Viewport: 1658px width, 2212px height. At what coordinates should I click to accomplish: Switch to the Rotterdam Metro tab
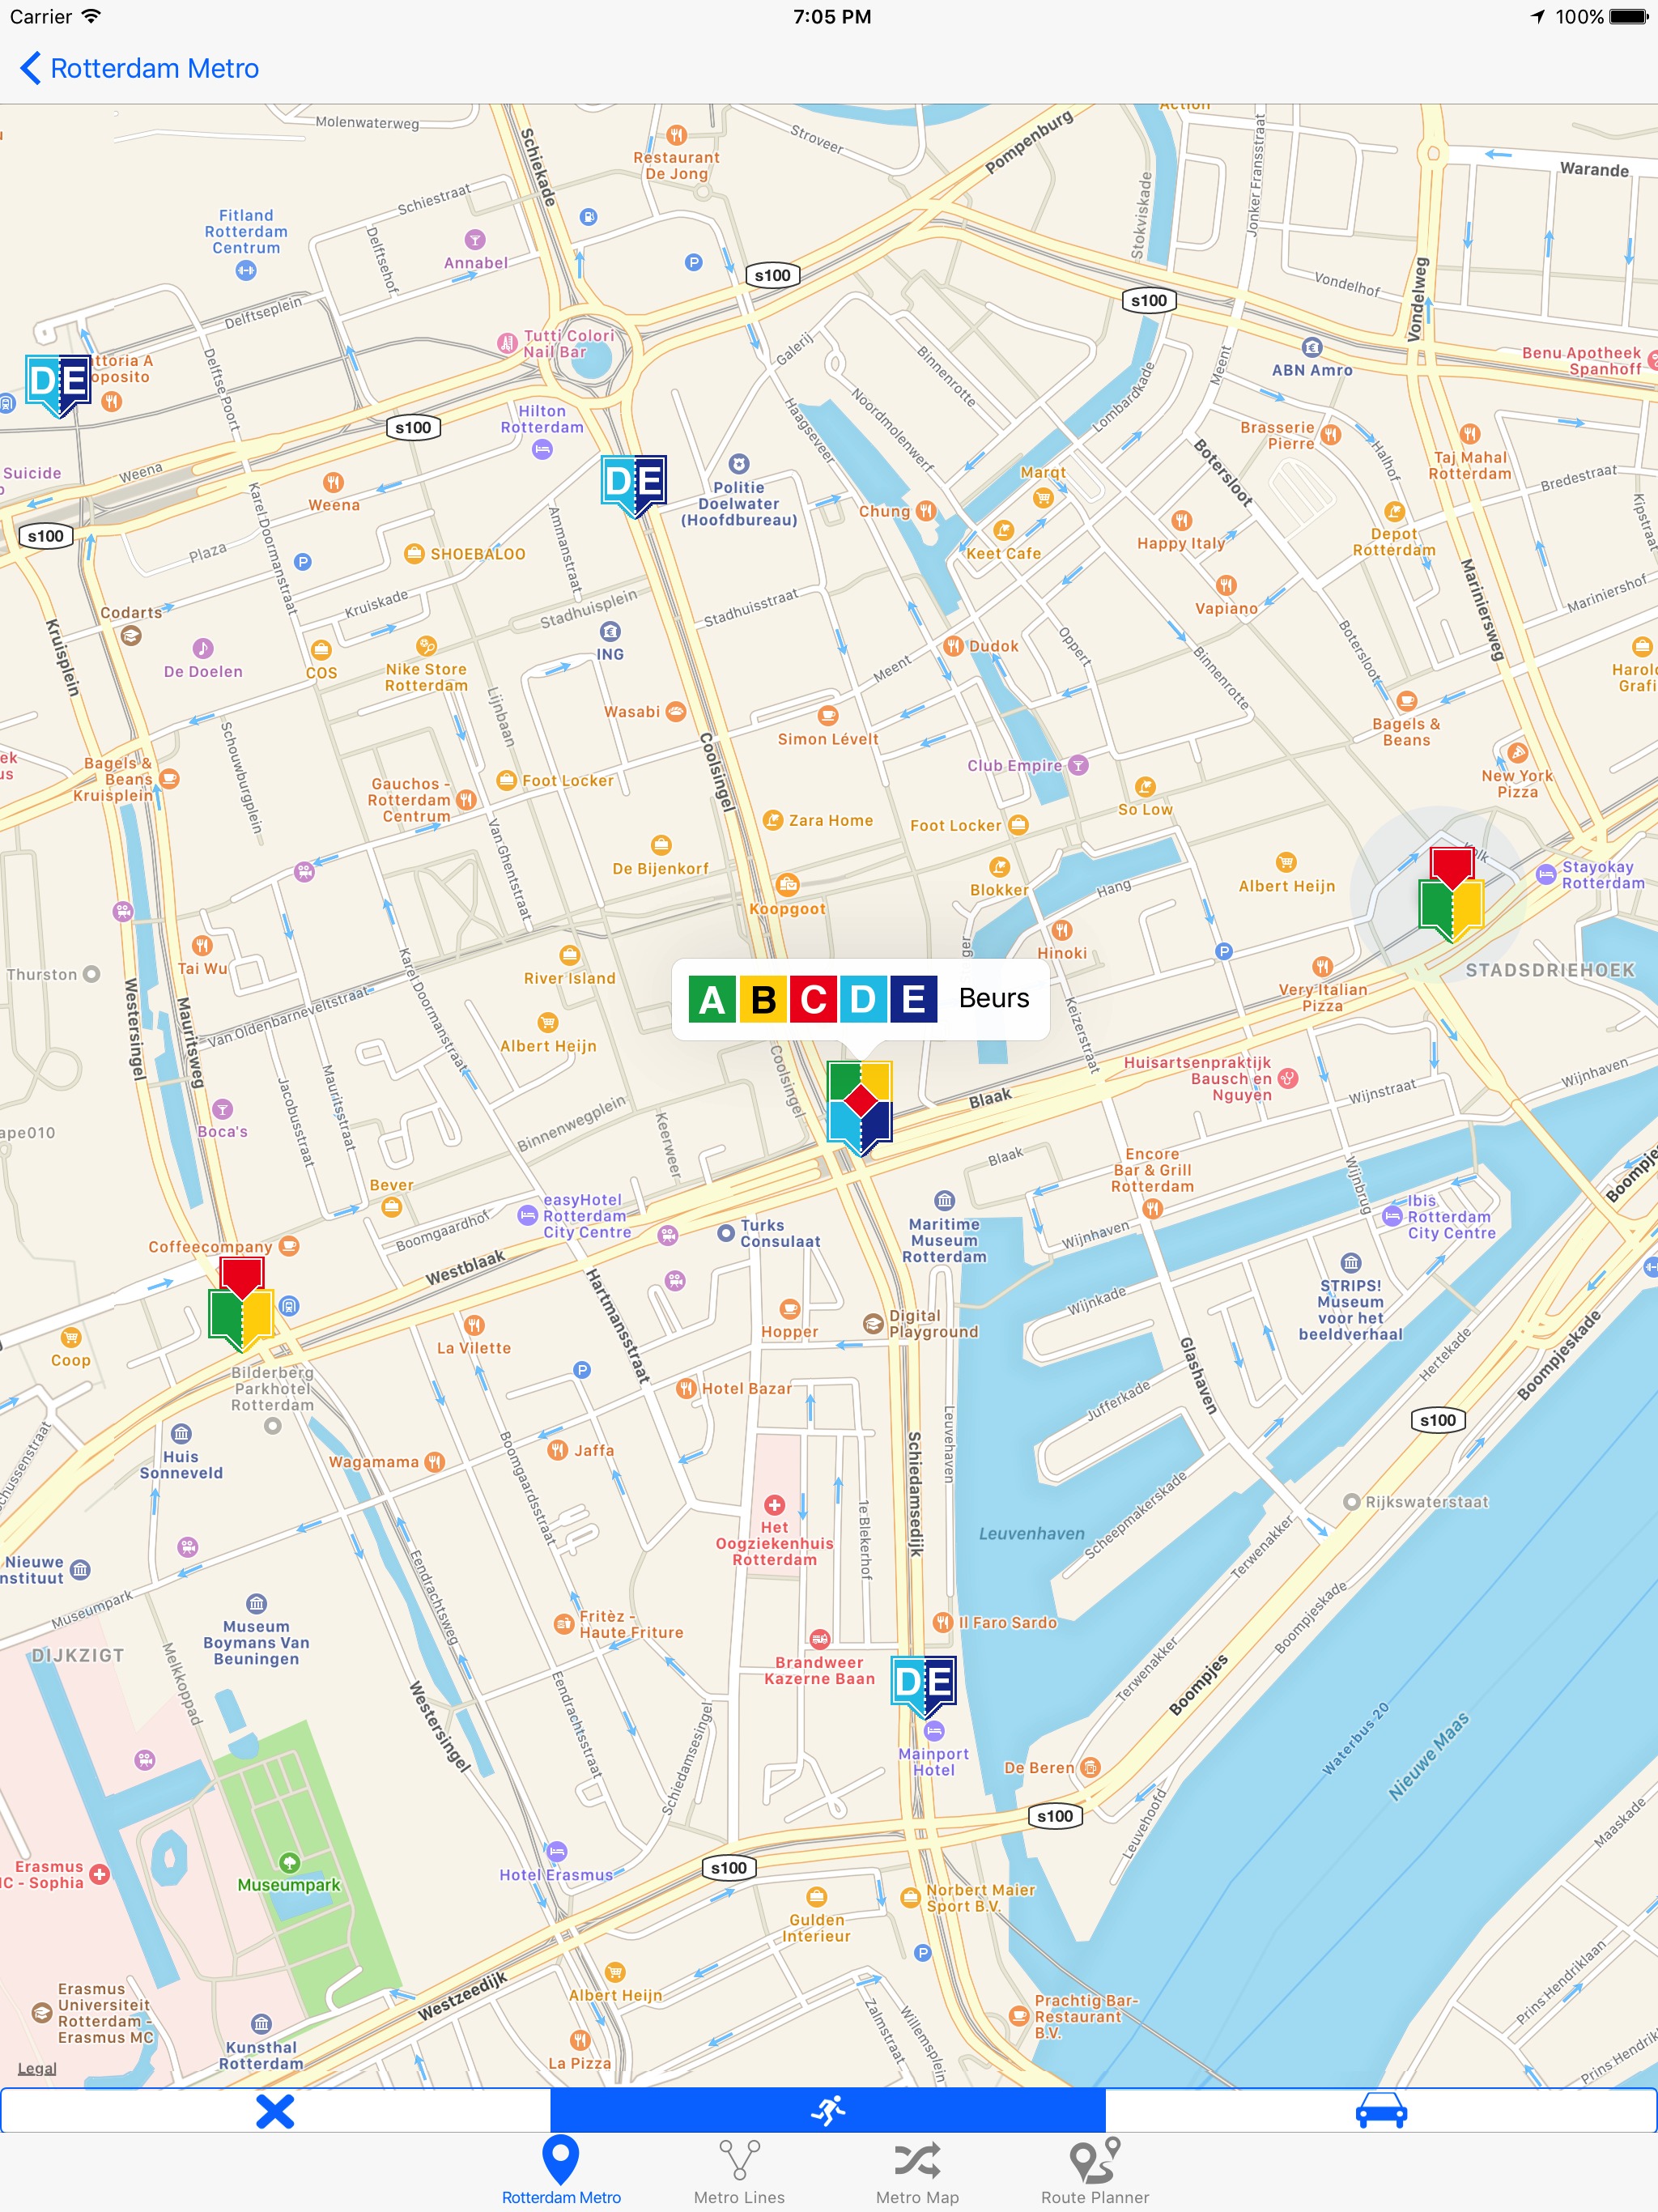[x=561, y=2170]
